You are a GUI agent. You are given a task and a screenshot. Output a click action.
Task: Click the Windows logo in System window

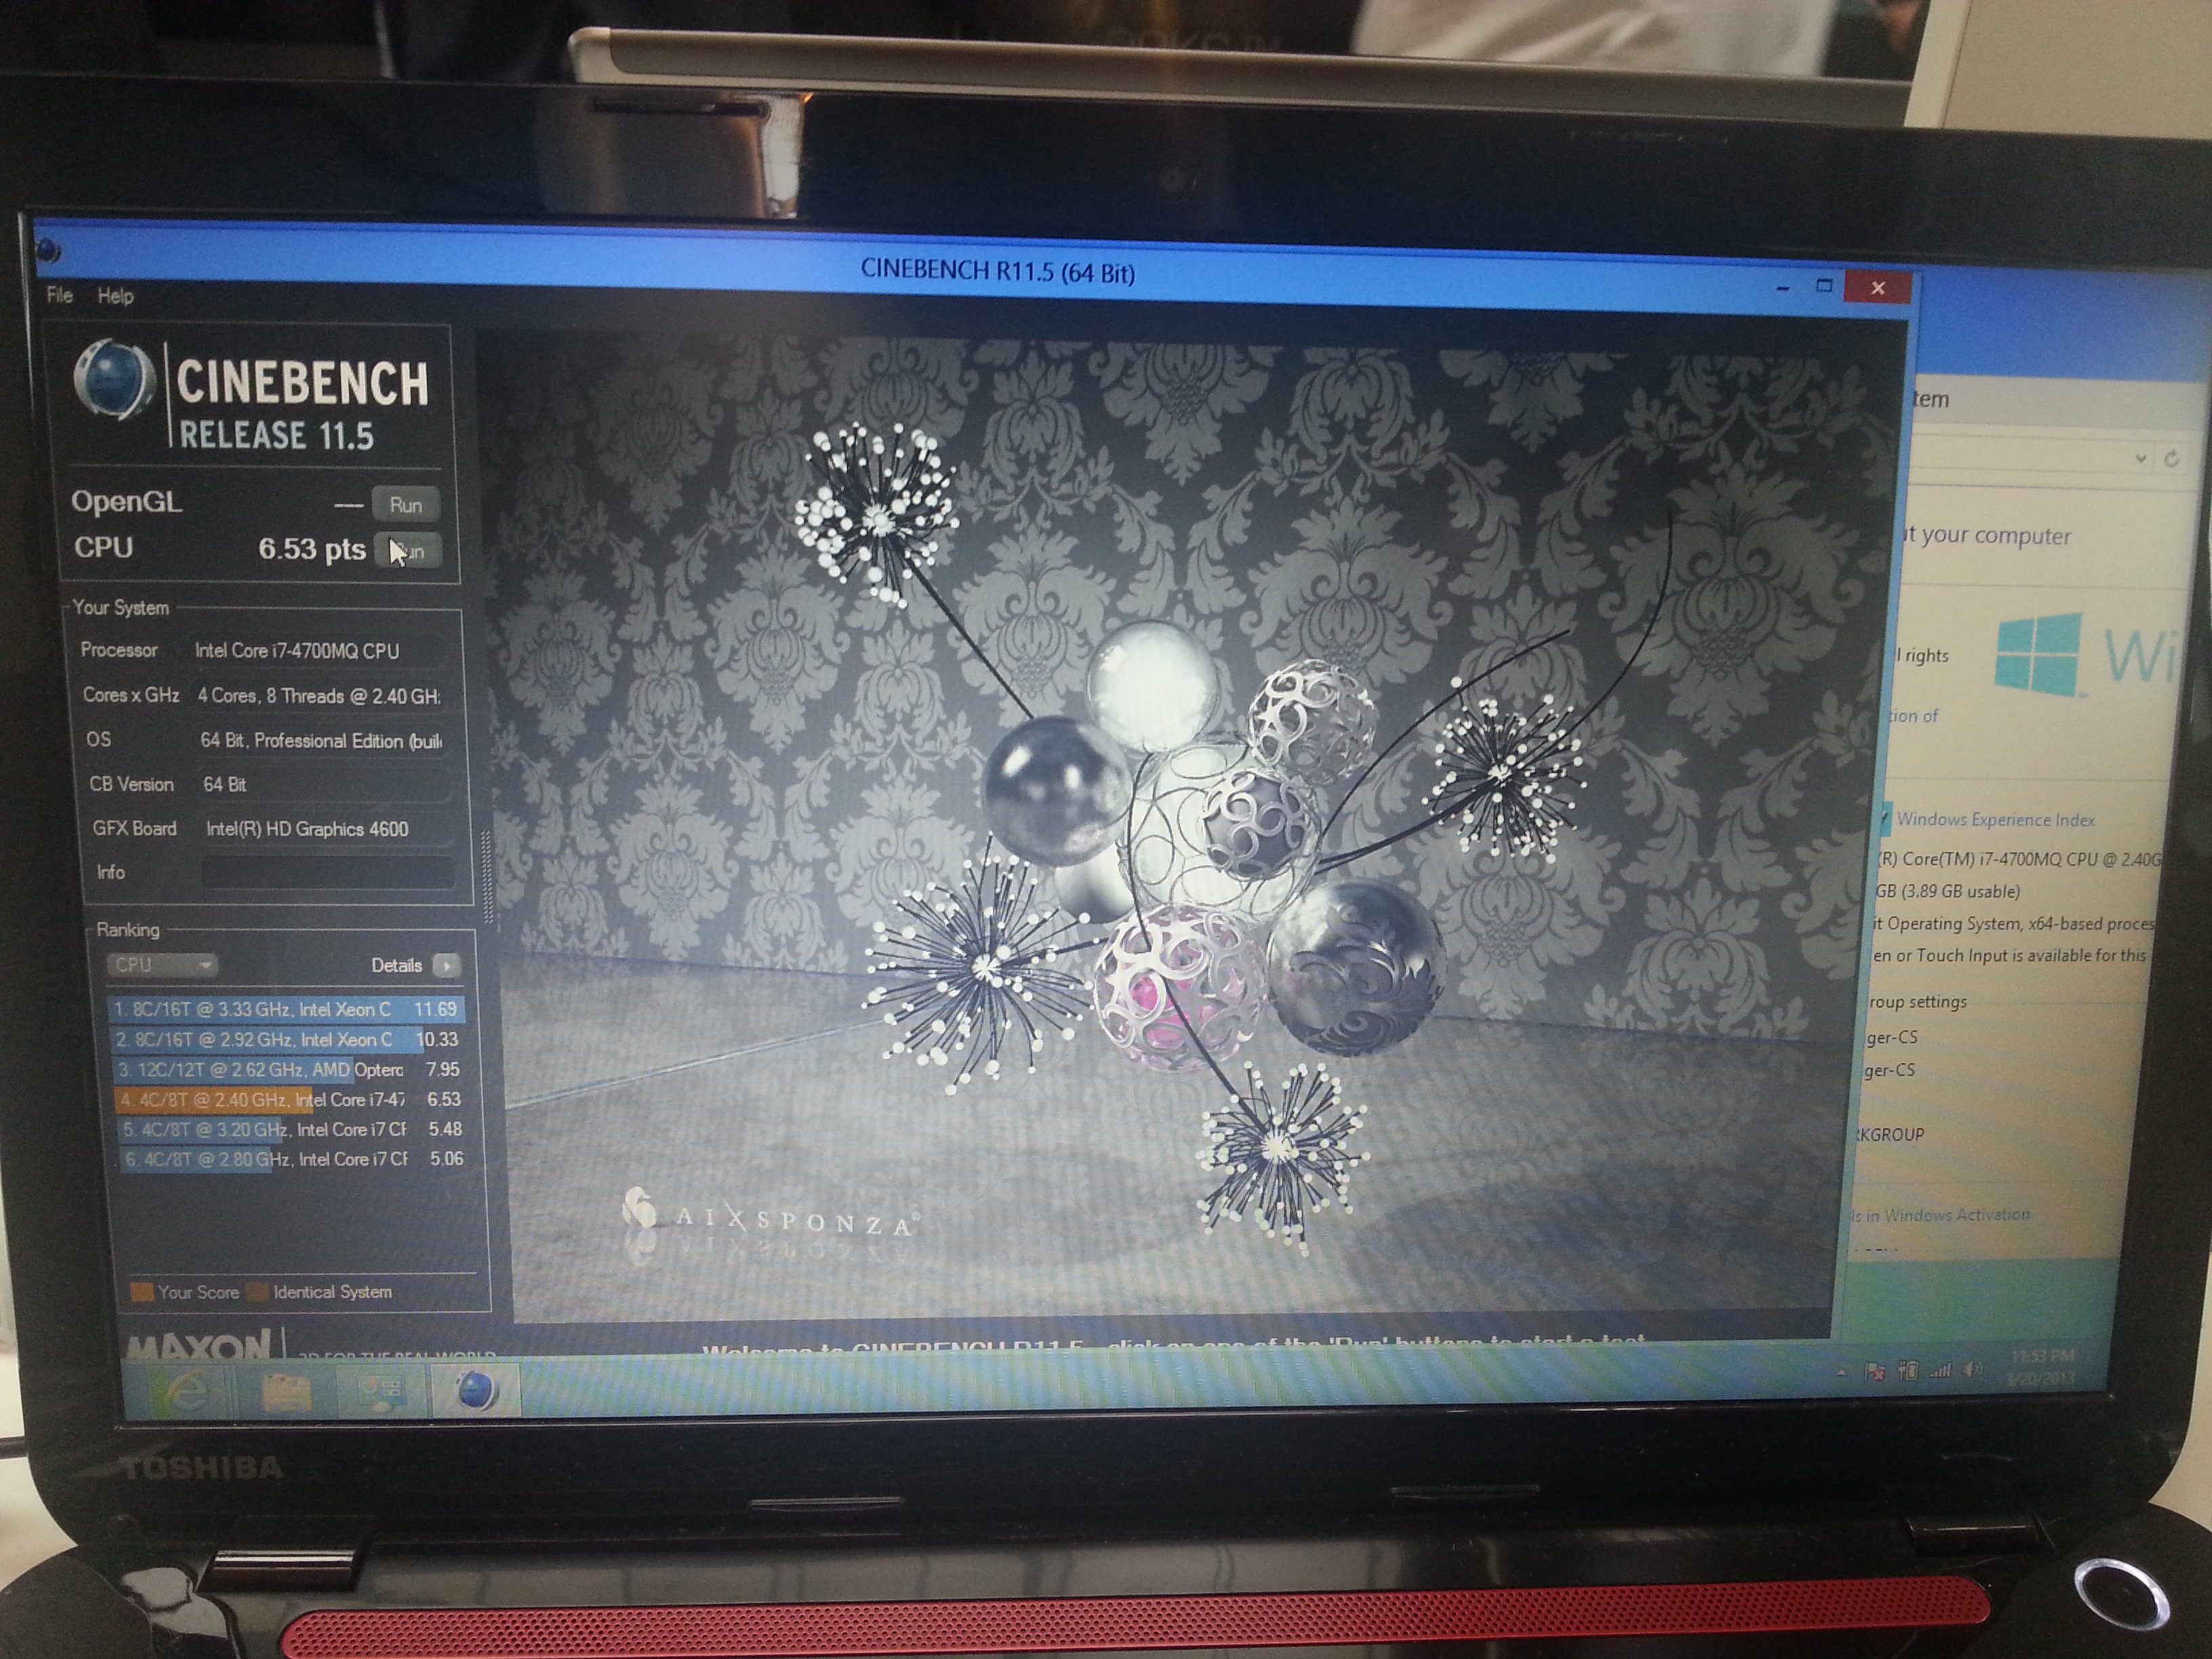pos(2039,656)
